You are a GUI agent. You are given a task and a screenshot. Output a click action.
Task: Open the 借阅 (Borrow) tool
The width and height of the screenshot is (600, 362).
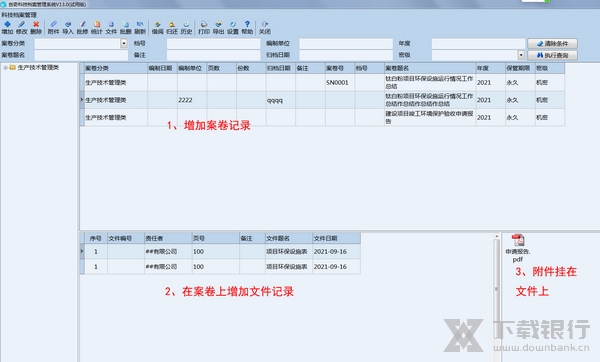click(x=157, y=28)
